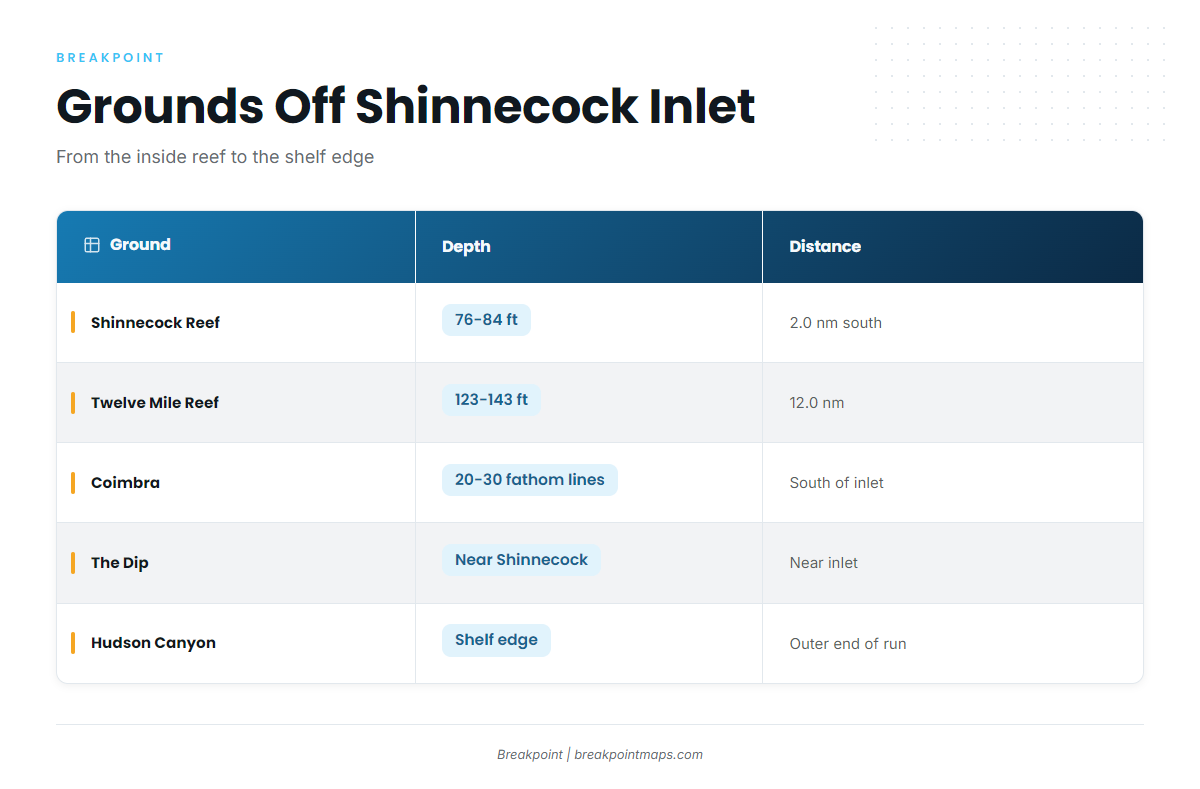
Task: Click the Near Shinnecock depth badge
Action: 521,560
